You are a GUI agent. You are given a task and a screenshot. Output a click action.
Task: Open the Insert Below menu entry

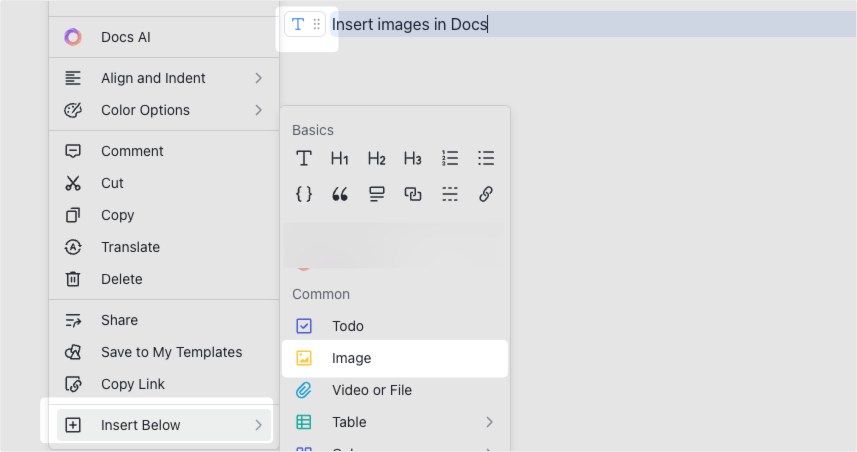point(164,425)
